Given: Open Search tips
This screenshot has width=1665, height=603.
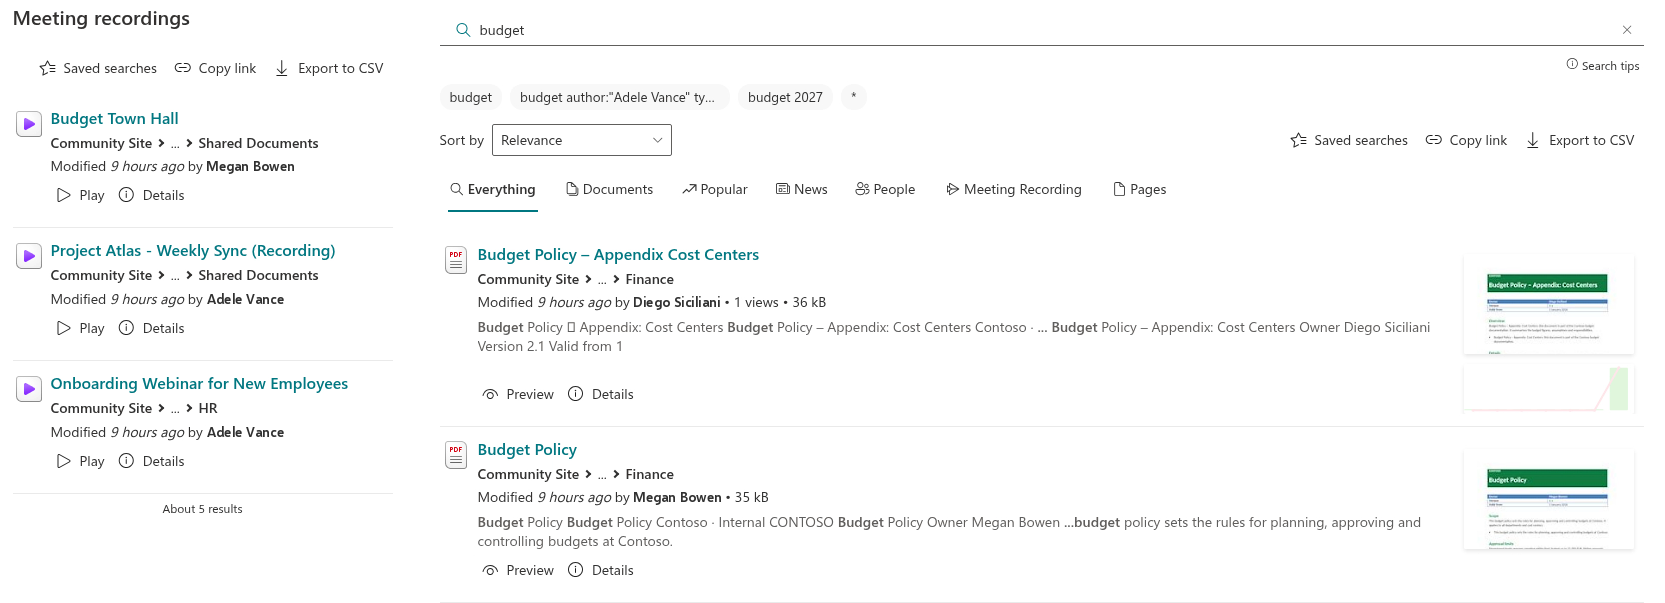Looking at the screenshot, I should pos(1603,65).
